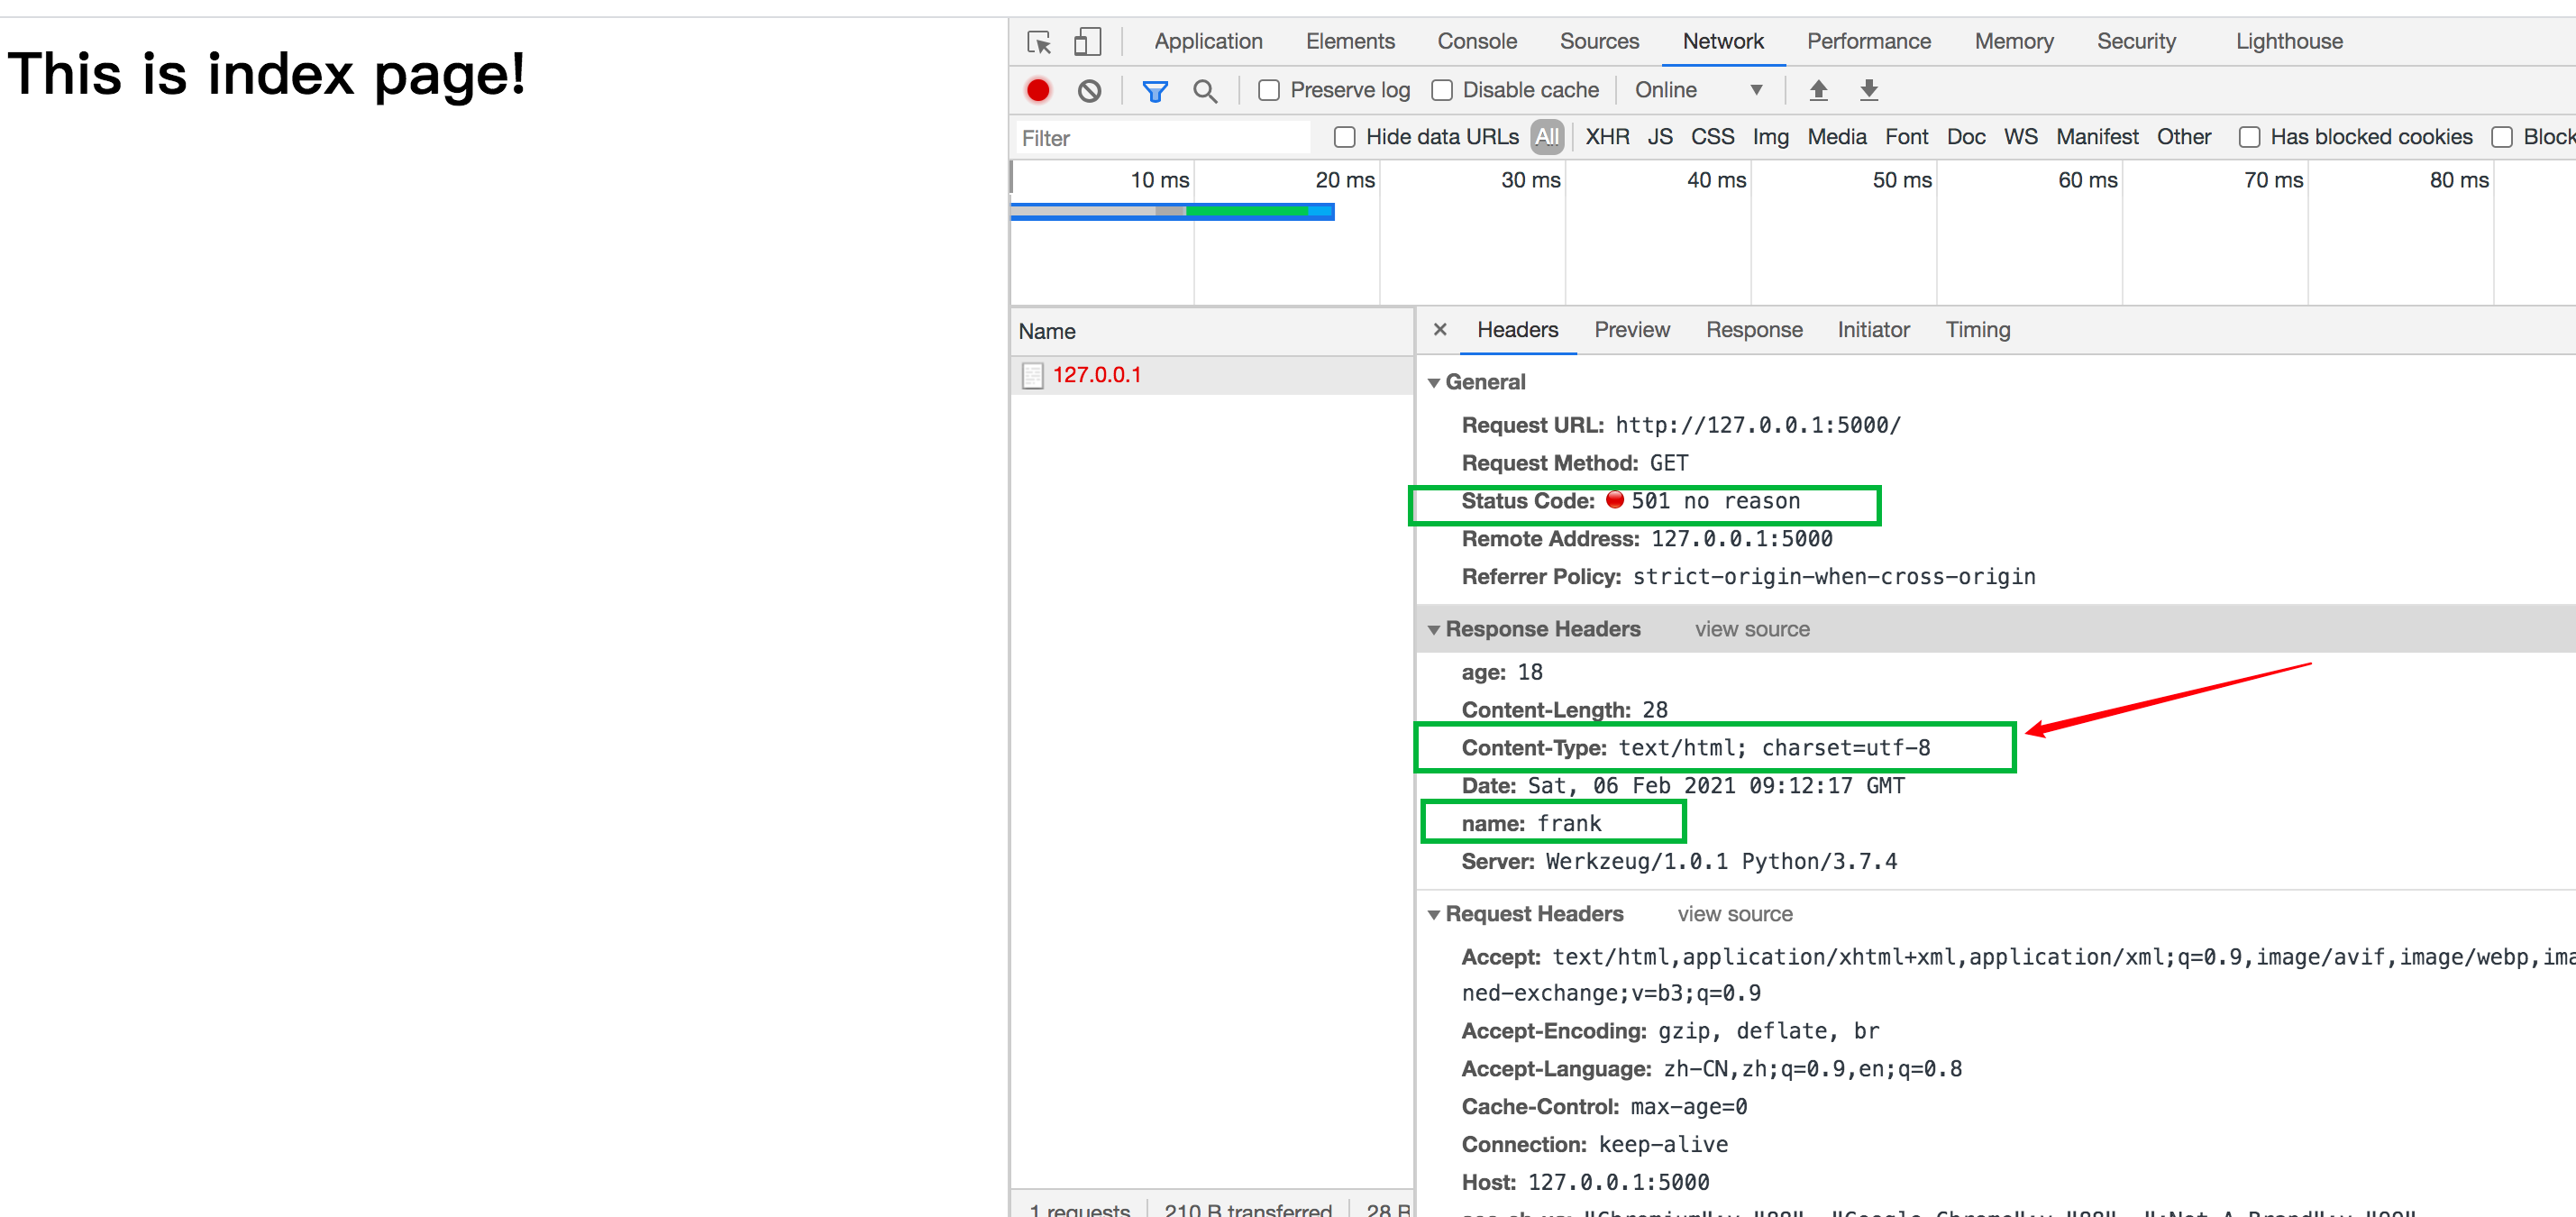Click the network timeline overview bar
This screenshot has height=1217, width=2576.
(x=1172, y=211)
